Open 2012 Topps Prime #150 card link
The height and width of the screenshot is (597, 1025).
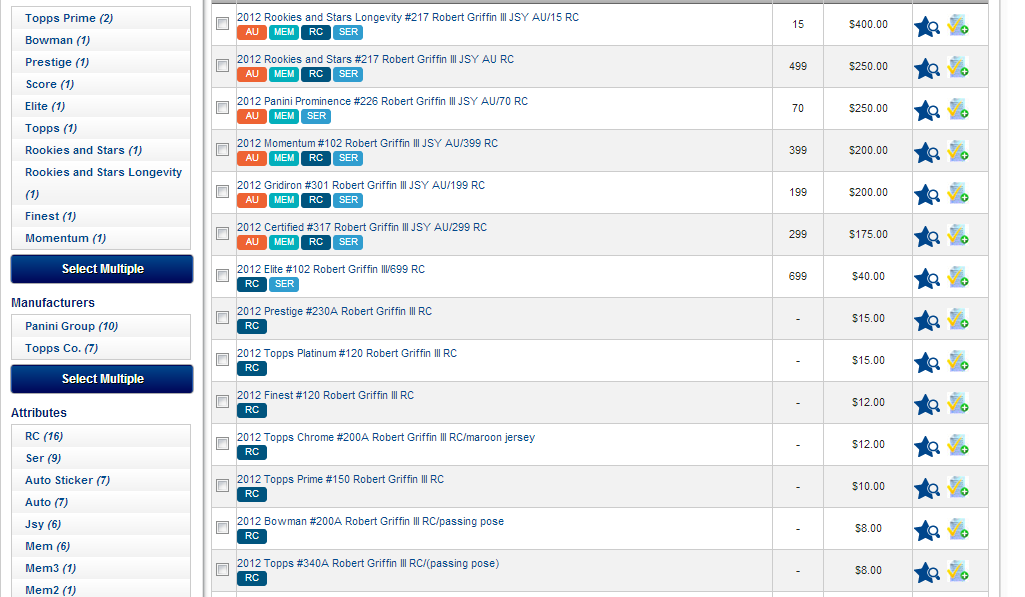340,479
